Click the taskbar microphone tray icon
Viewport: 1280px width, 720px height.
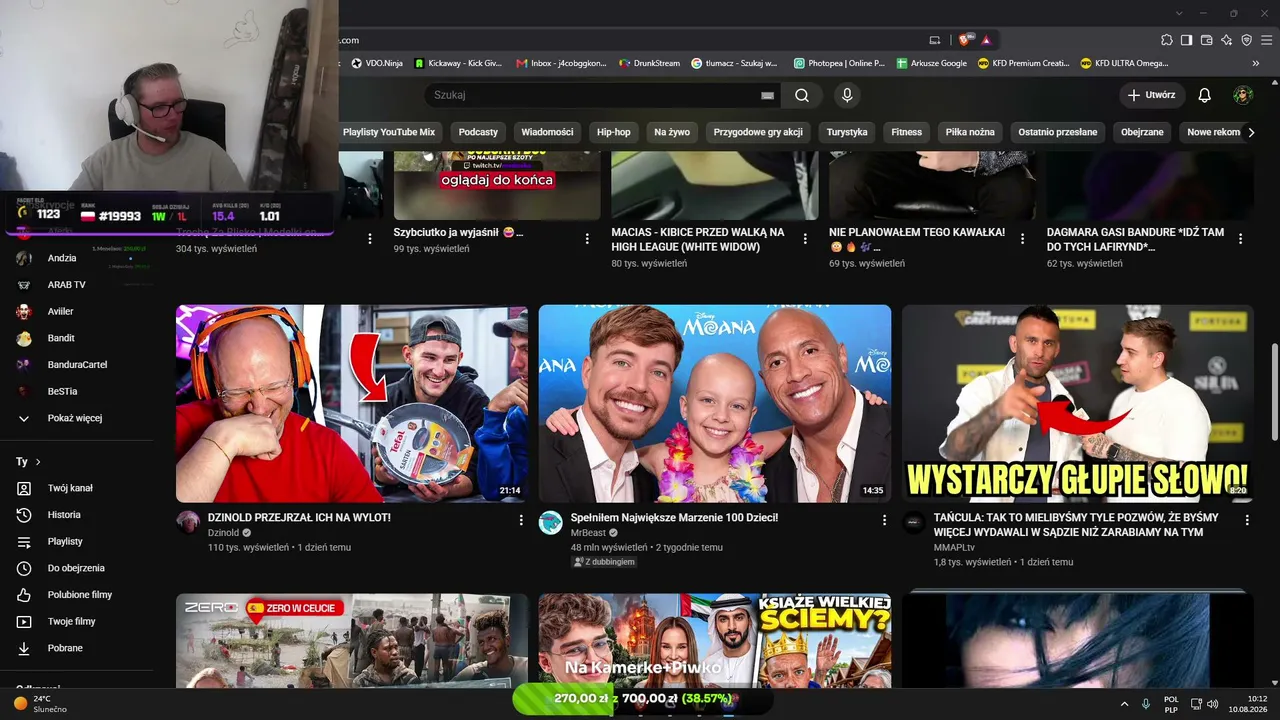[x=1145, y=704]
